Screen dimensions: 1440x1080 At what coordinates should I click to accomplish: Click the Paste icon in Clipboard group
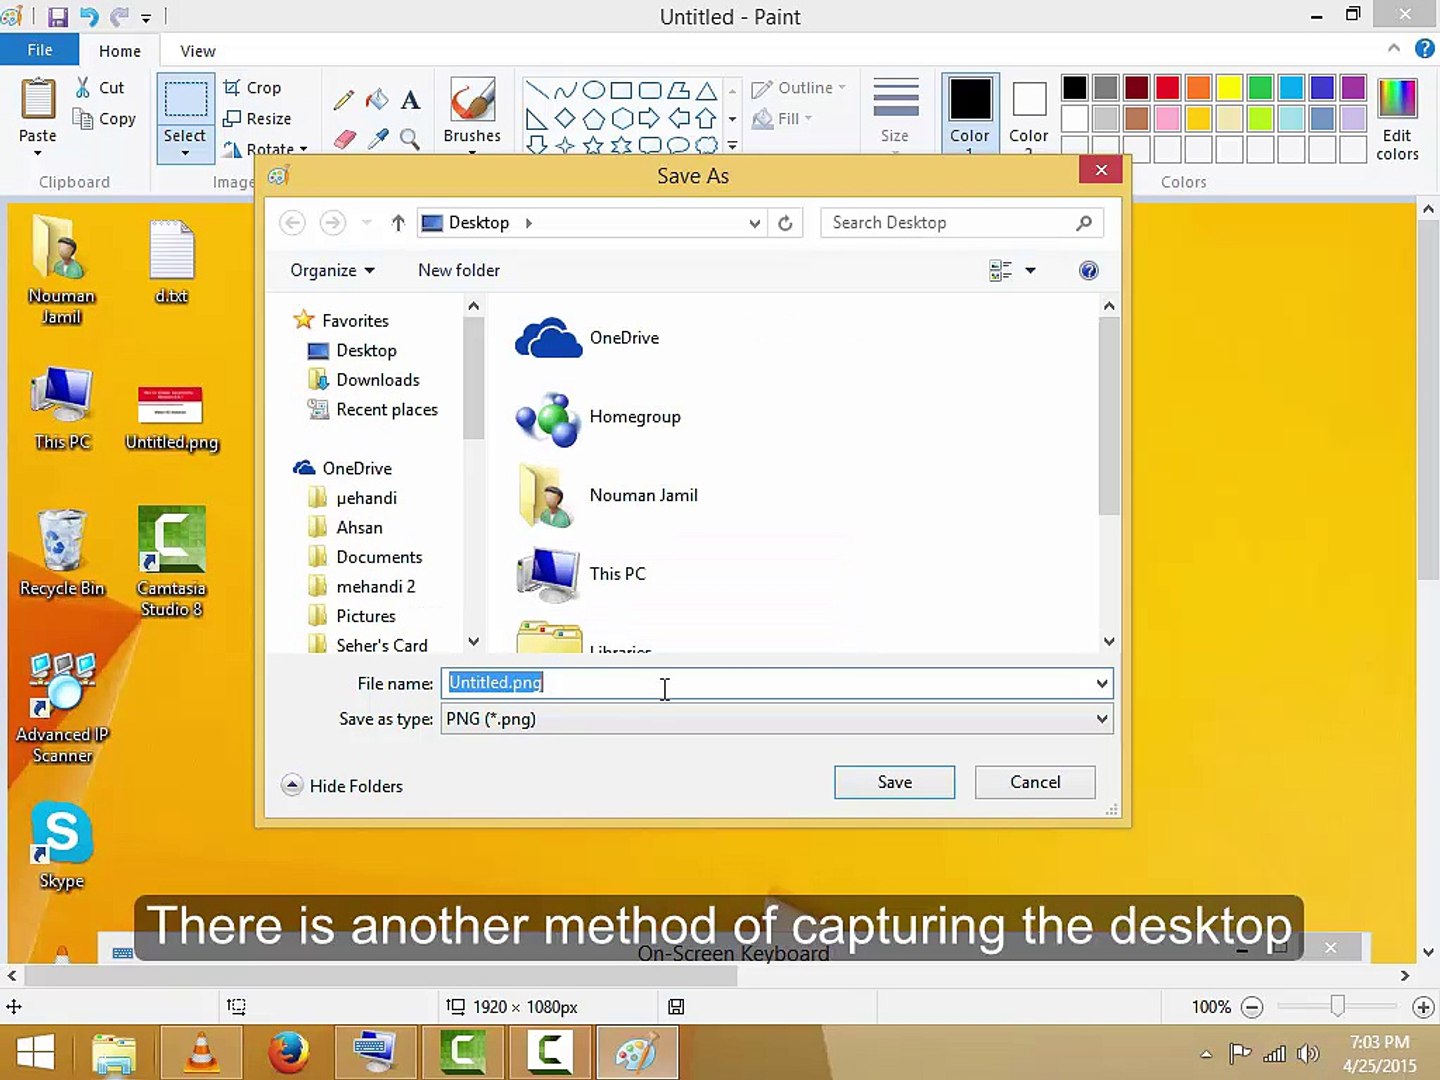38,100
